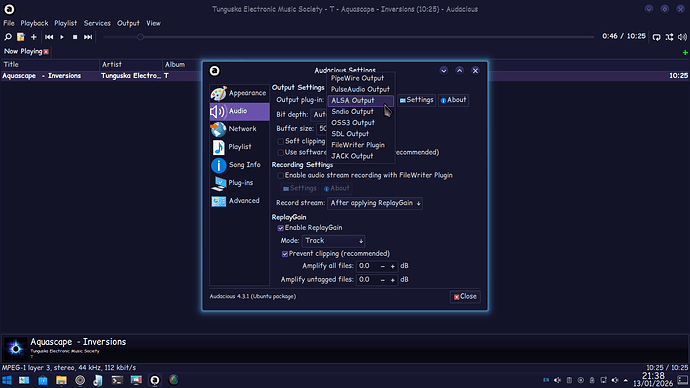Stop playback with the Stop button
The width and height of the screenshot is (690, 388).
75,37
